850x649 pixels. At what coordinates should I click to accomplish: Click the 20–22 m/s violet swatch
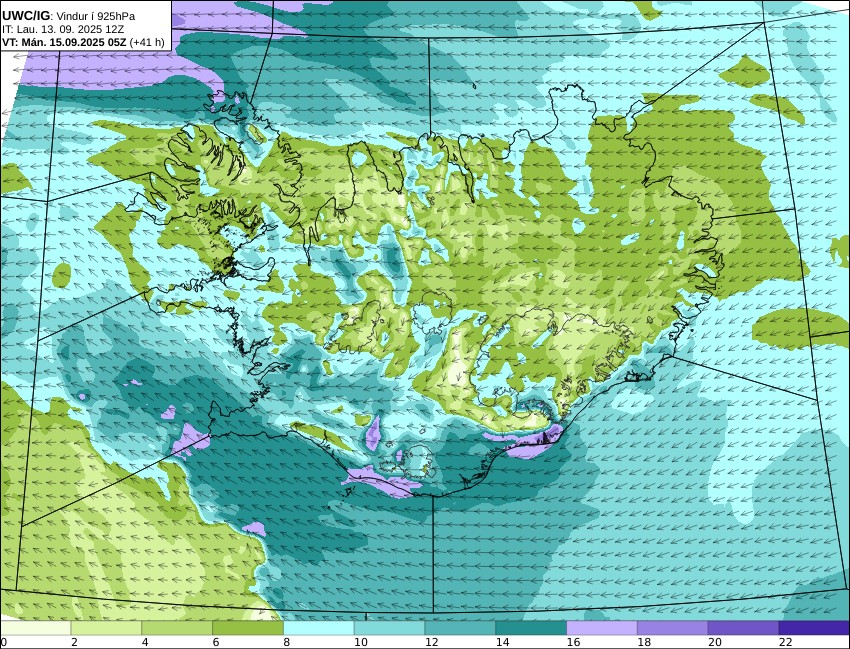(743, 628)
